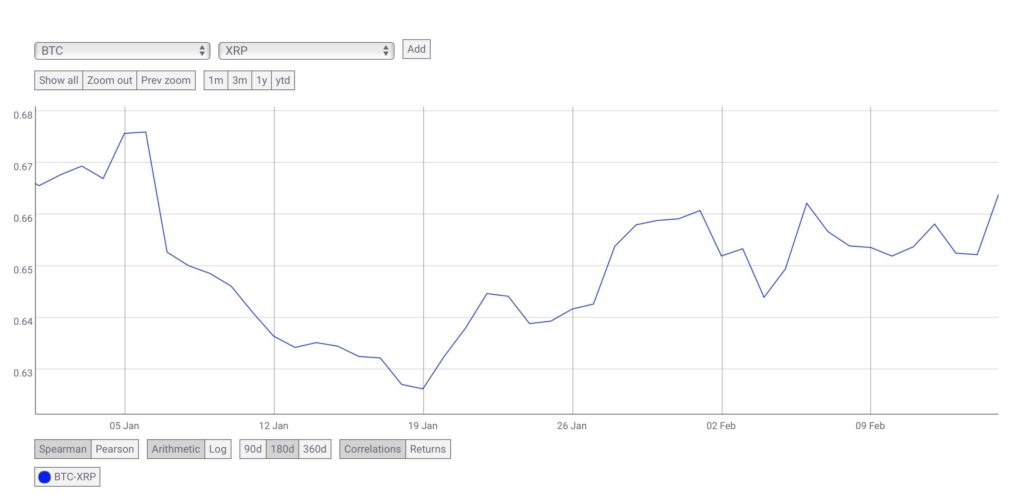Switch to the Returns view
1024x494 pixels.
[428, 449]
